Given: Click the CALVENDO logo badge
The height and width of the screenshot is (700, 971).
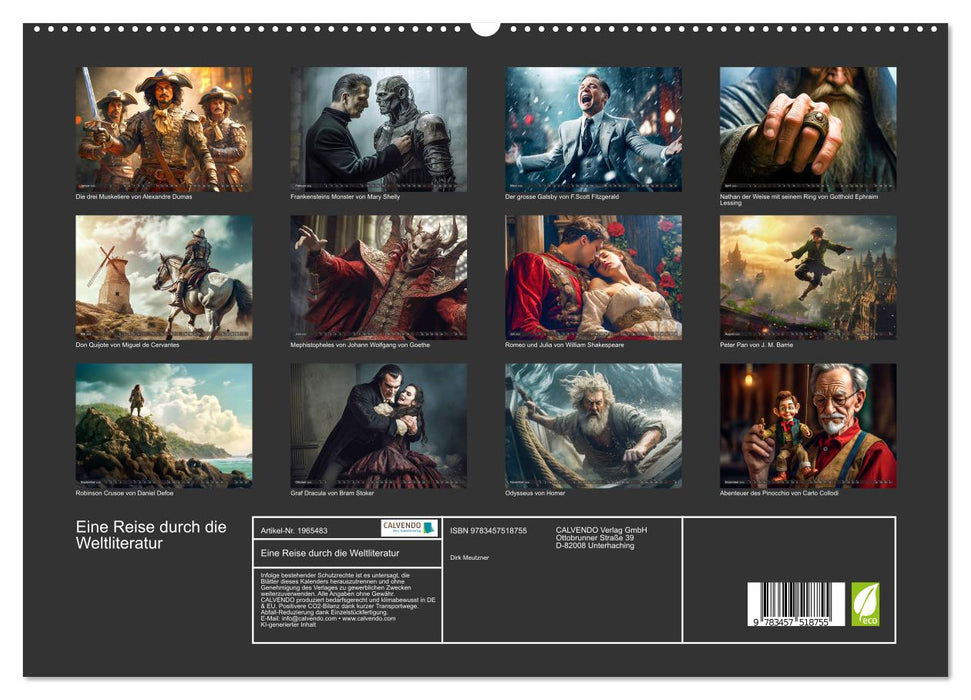Looking at the screenshot, I should (x=409, y=528).
